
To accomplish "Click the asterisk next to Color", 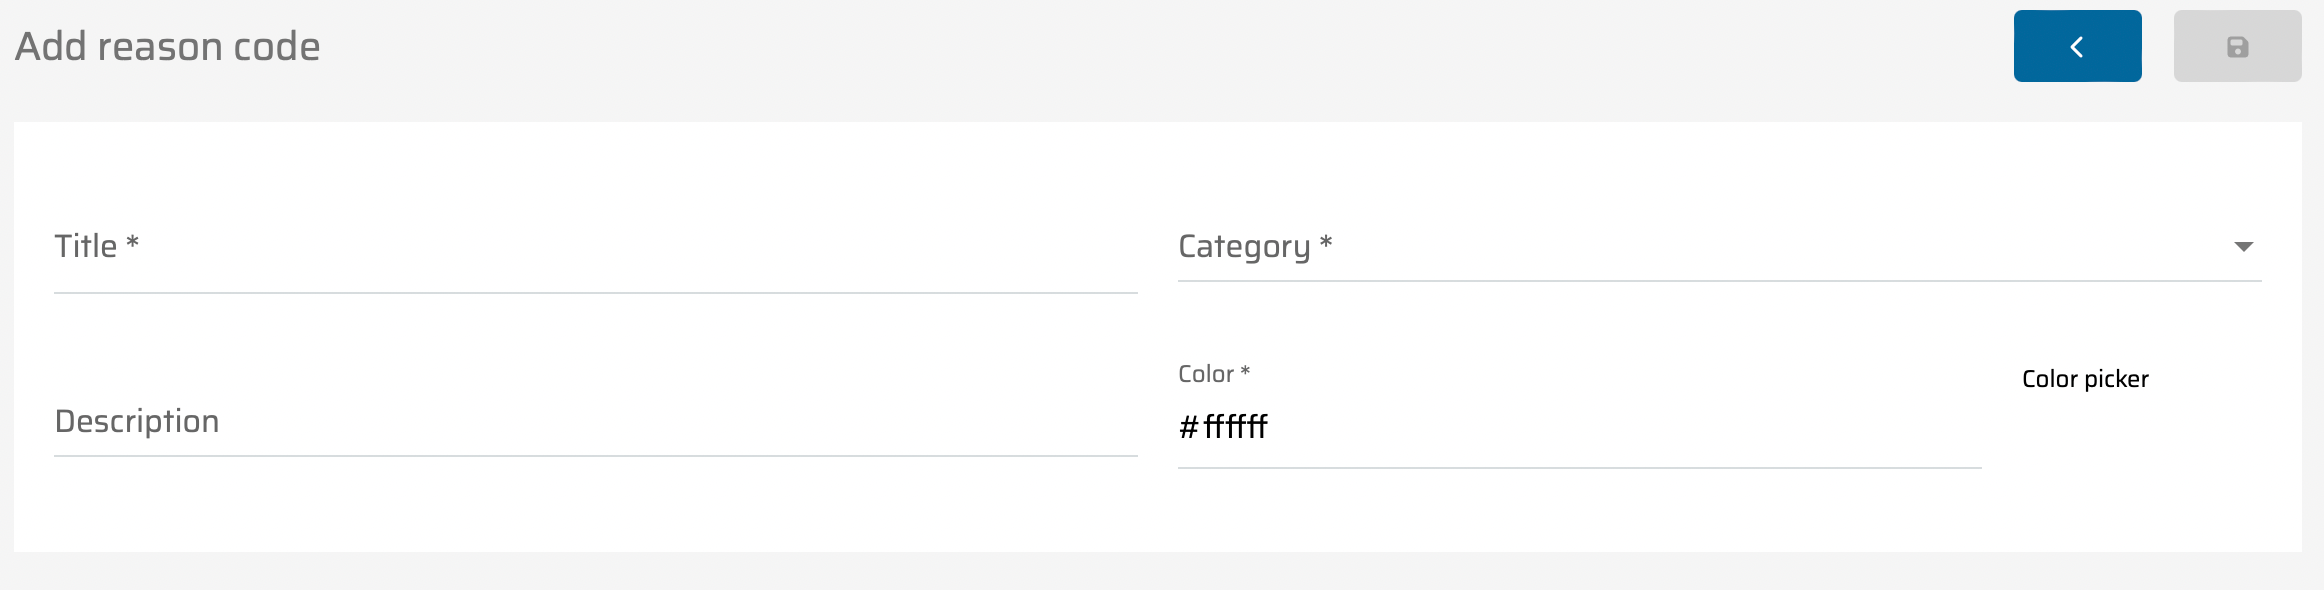I will pyautogui.click(x=1245, y=372).
